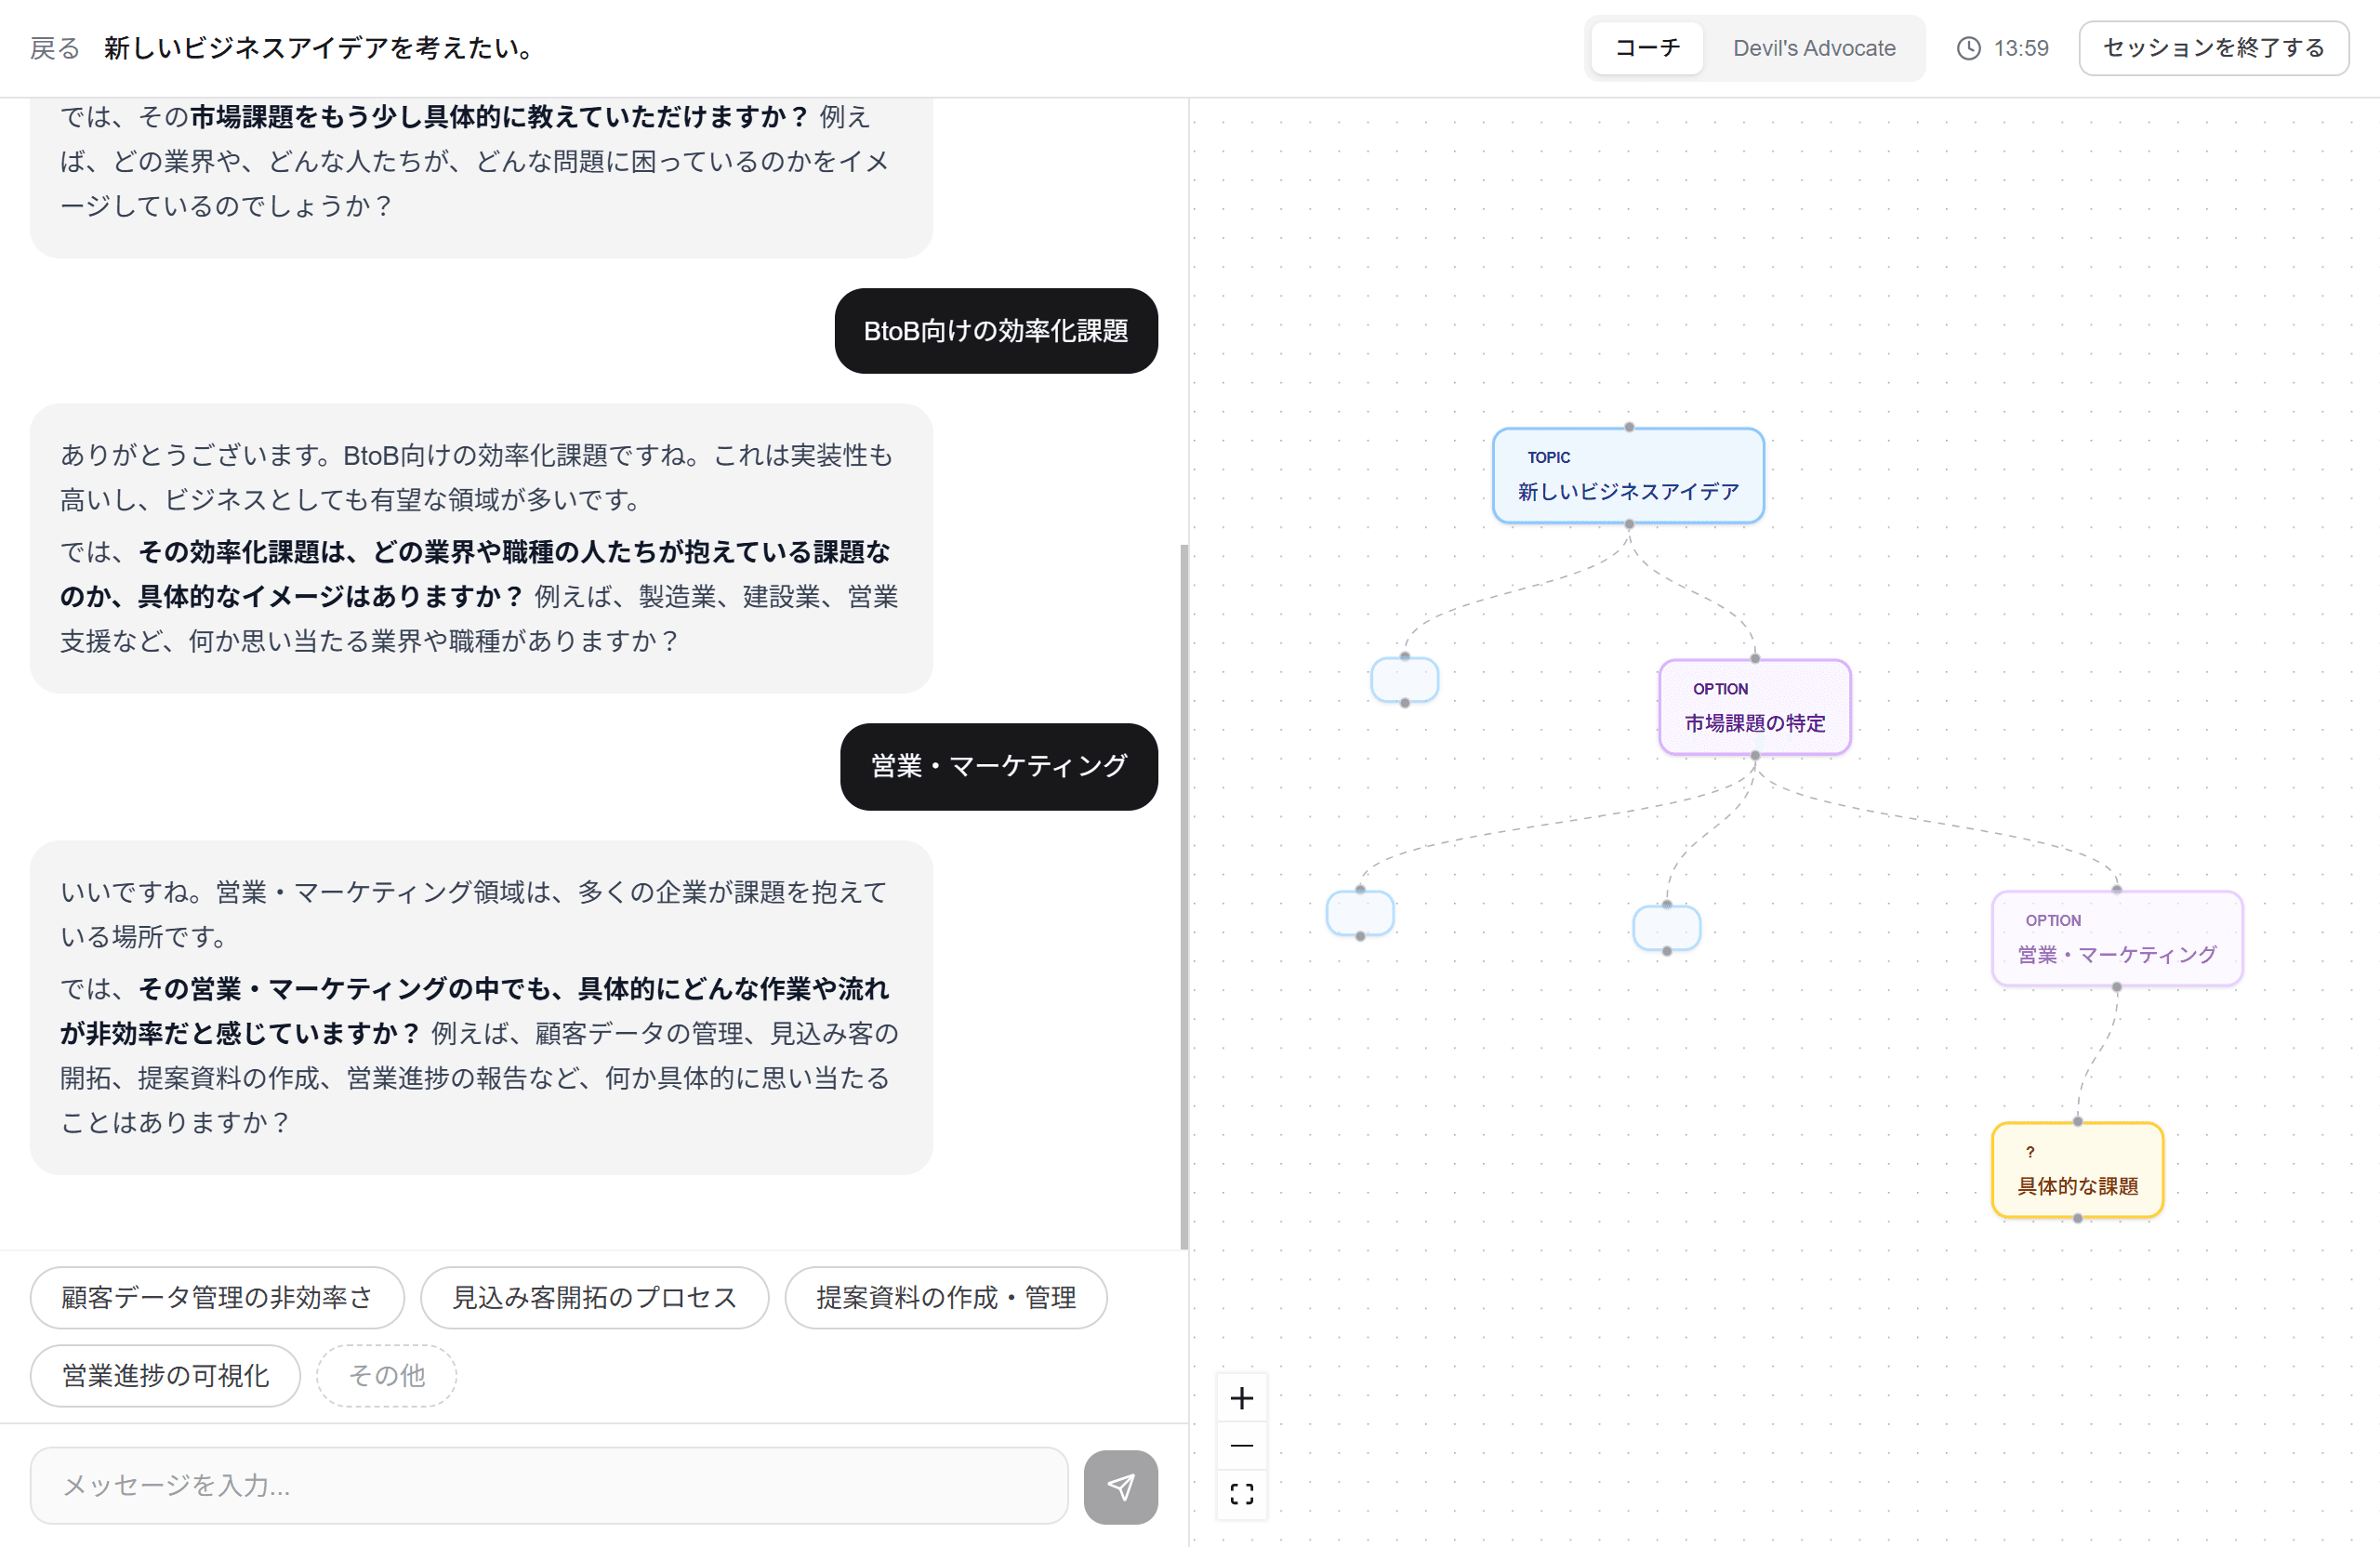Click the セッションを終了する button

pos(2213,47)
